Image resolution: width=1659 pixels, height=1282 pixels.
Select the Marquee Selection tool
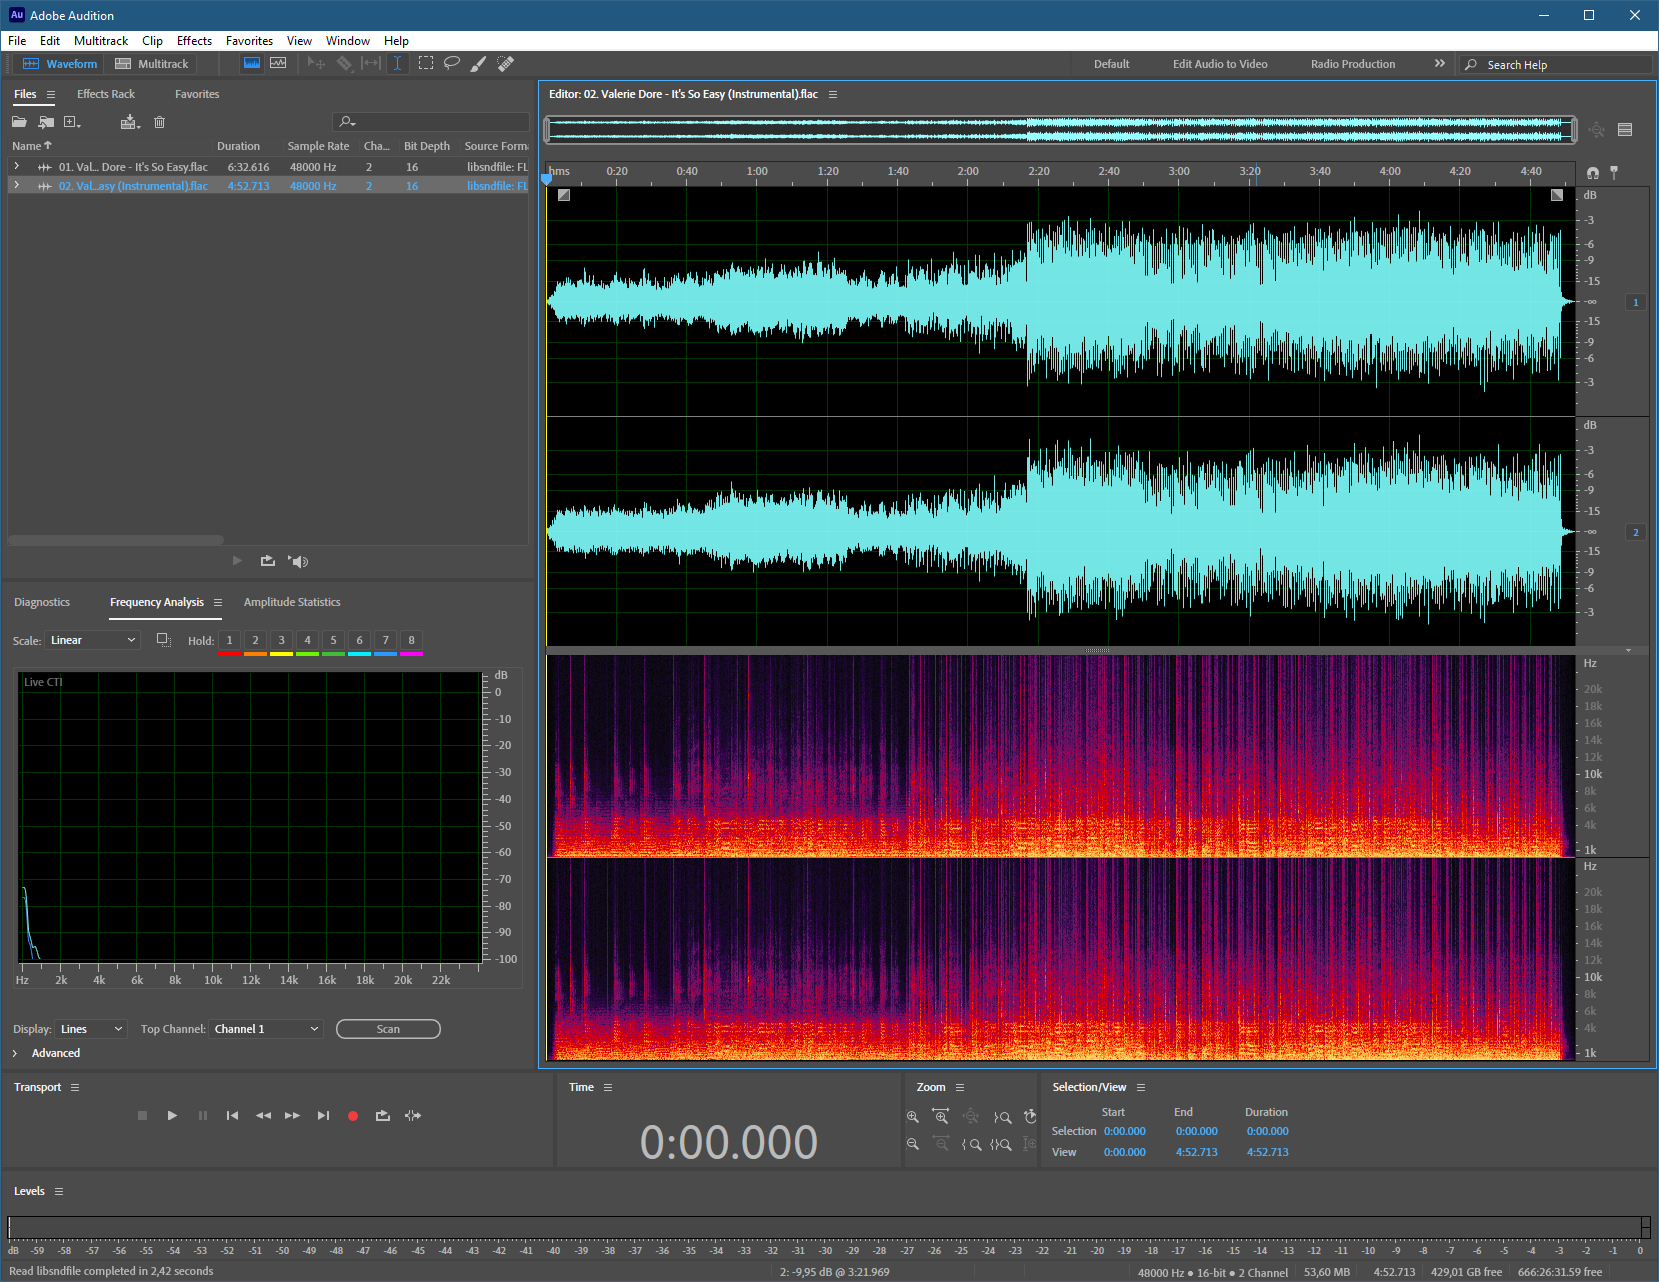[426, 63]
